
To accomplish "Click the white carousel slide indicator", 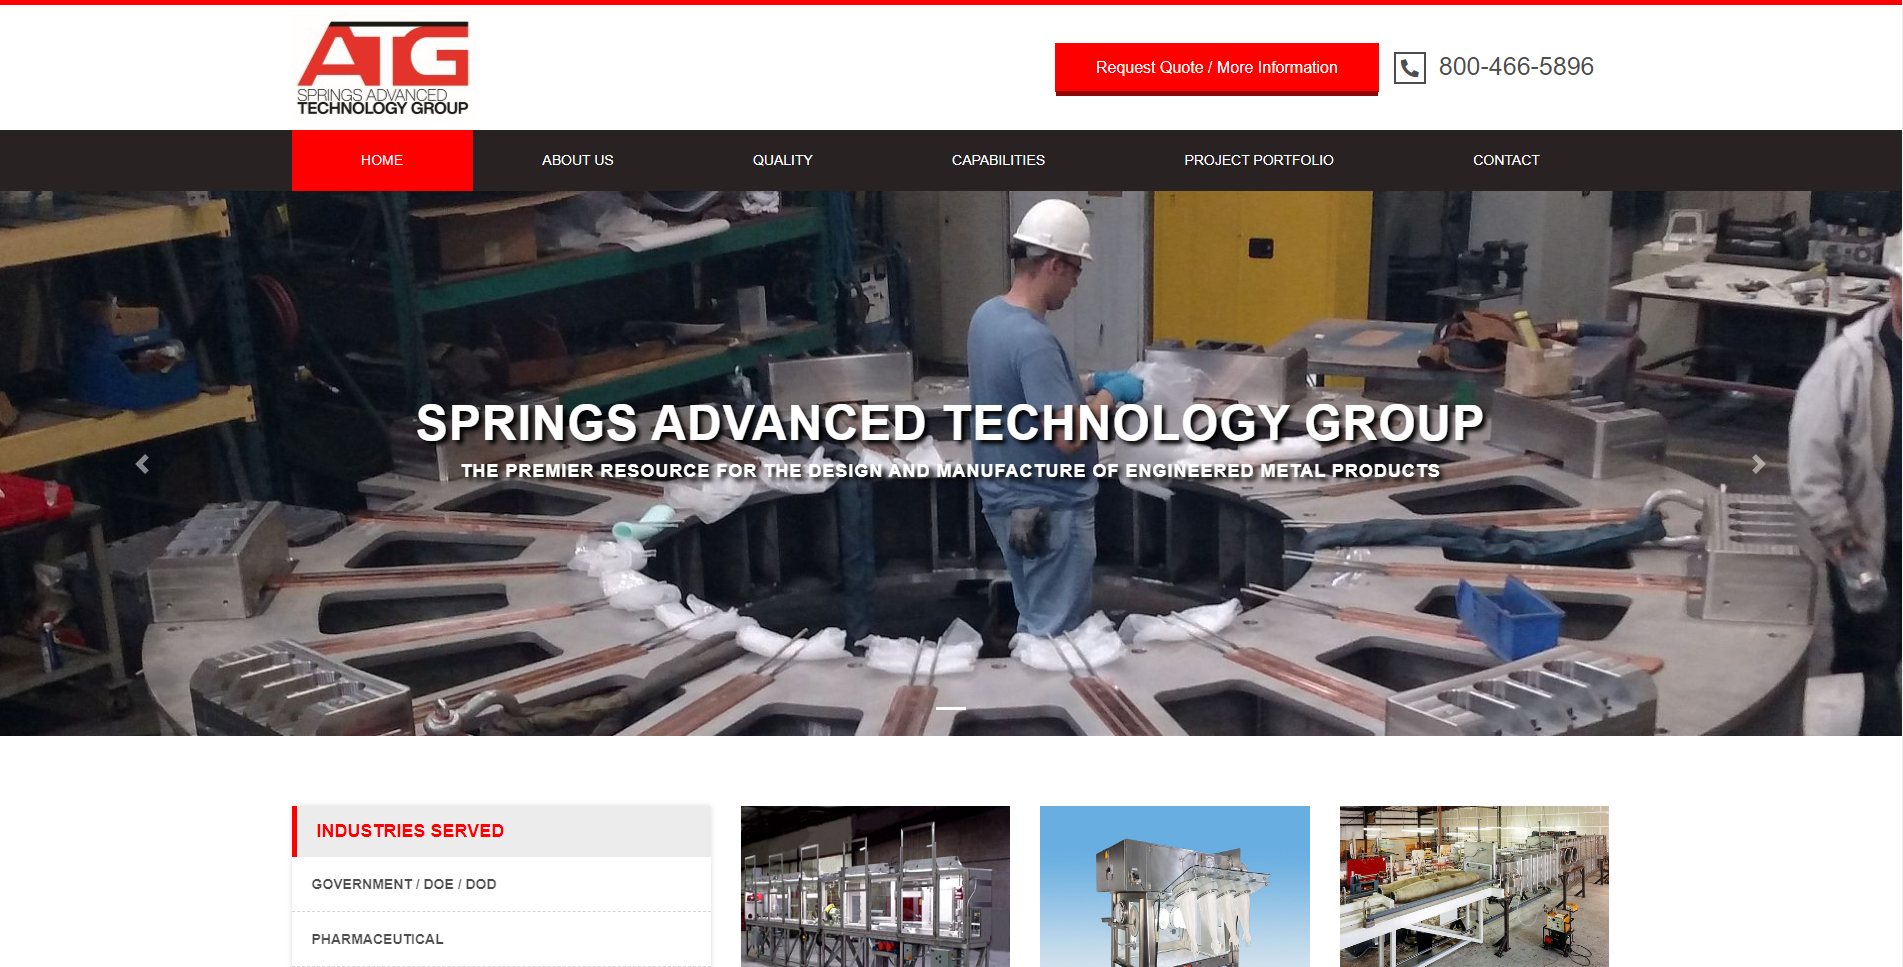I will (x=950, y=708).
